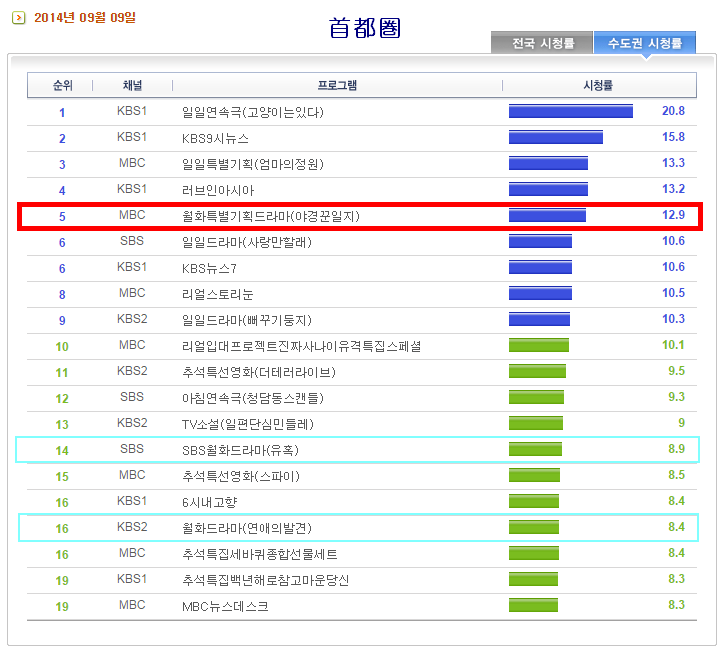Click the 20.8 rating value

pos(673,111)
